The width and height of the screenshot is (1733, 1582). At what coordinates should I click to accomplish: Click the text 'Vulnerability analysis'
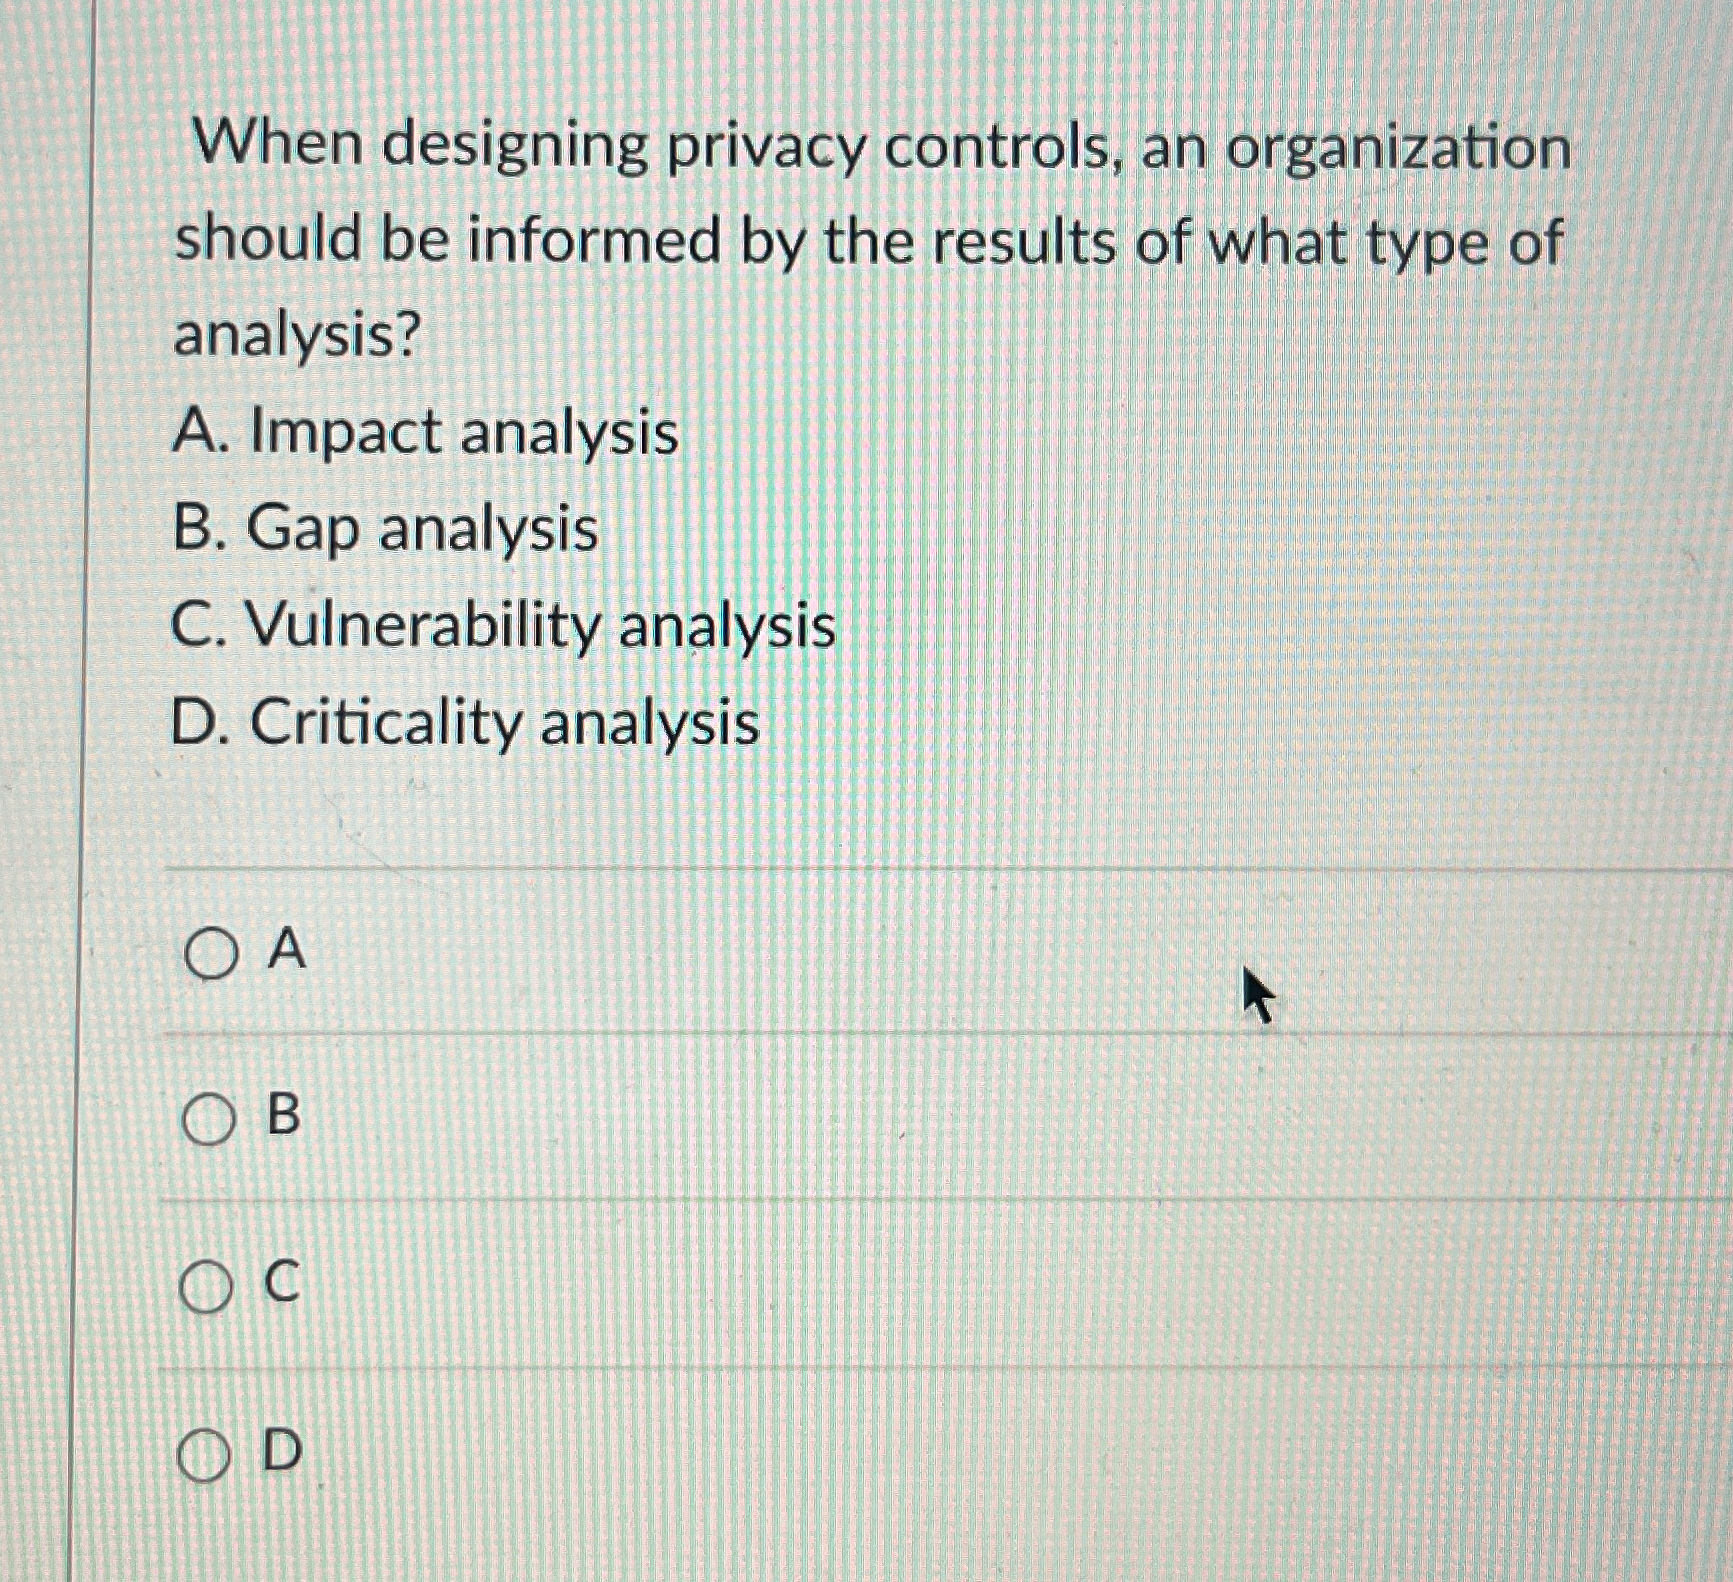tap(505, 627)
